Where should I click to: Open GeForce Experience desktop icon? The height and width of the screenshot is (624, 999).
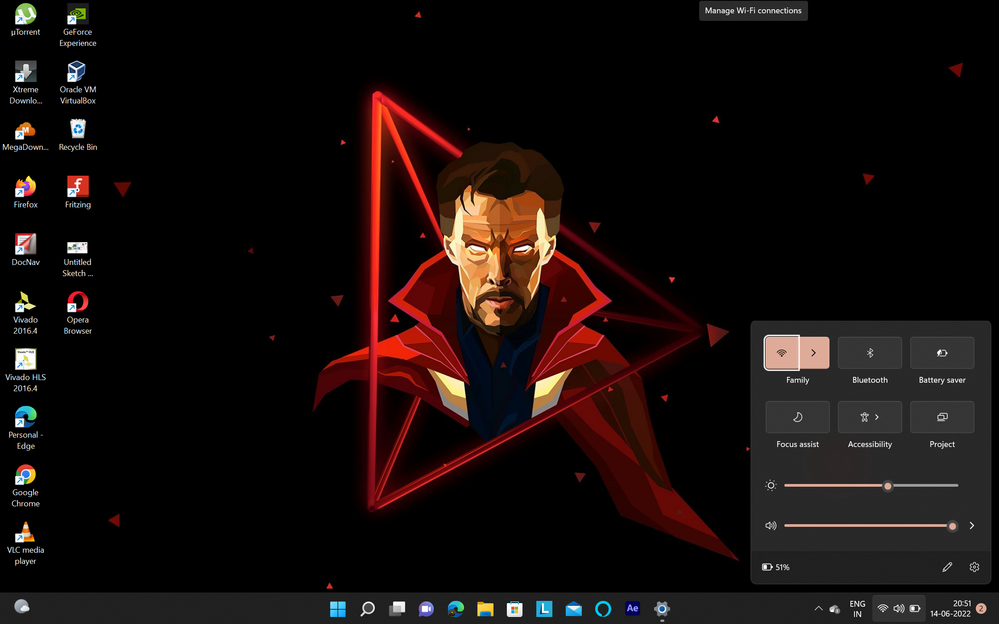pos(78,25)
